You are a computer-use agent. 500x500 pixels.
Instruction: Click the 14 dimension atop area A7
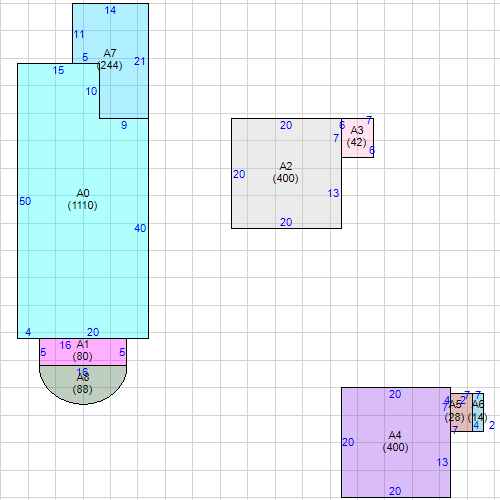click(110, 10)
